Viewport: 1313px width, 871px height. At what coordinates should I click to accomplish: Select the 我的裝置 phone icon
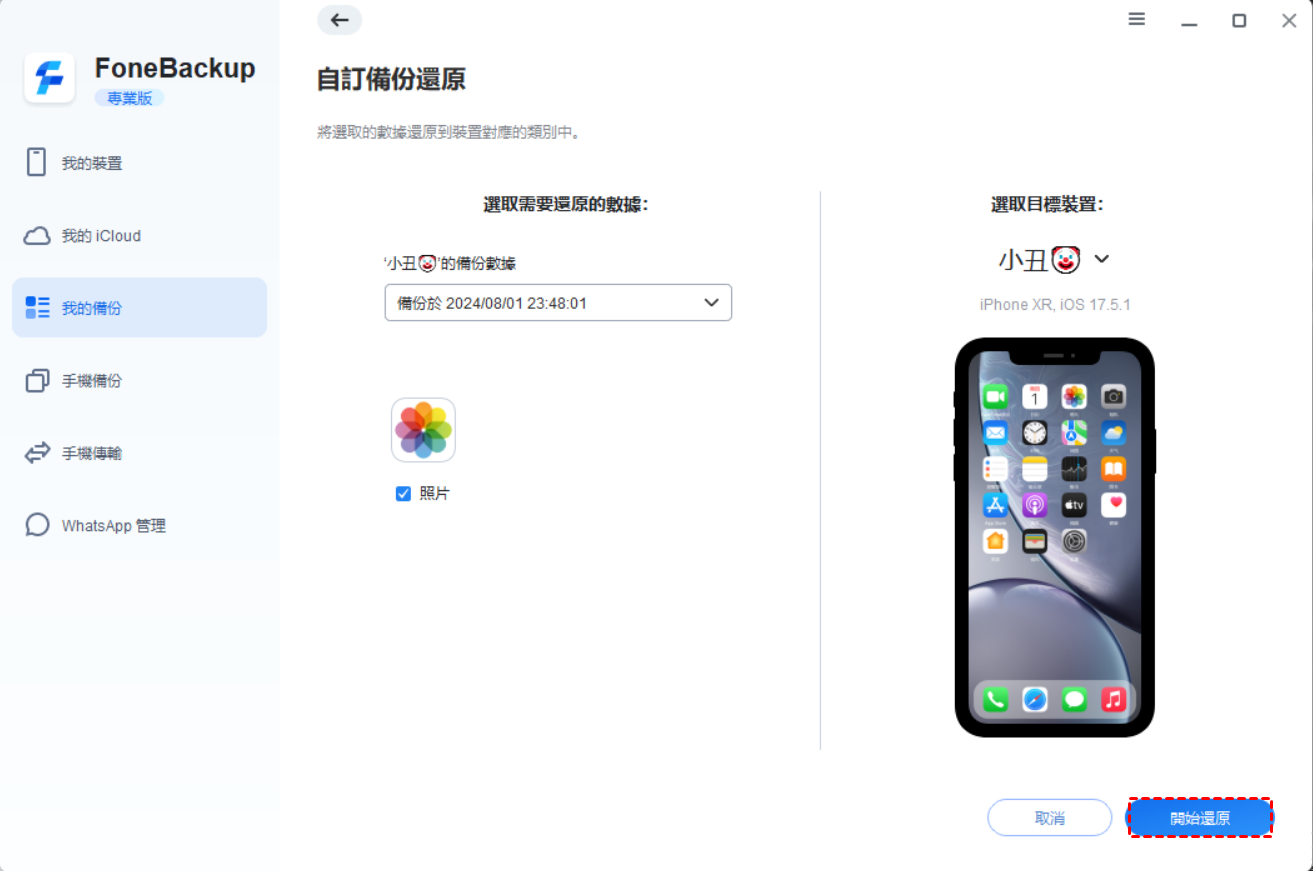coord(37,163)
